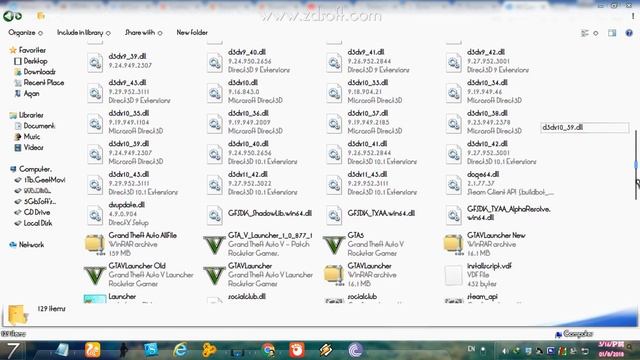Select file name d3dx10_38.dll

coord(487,113)
